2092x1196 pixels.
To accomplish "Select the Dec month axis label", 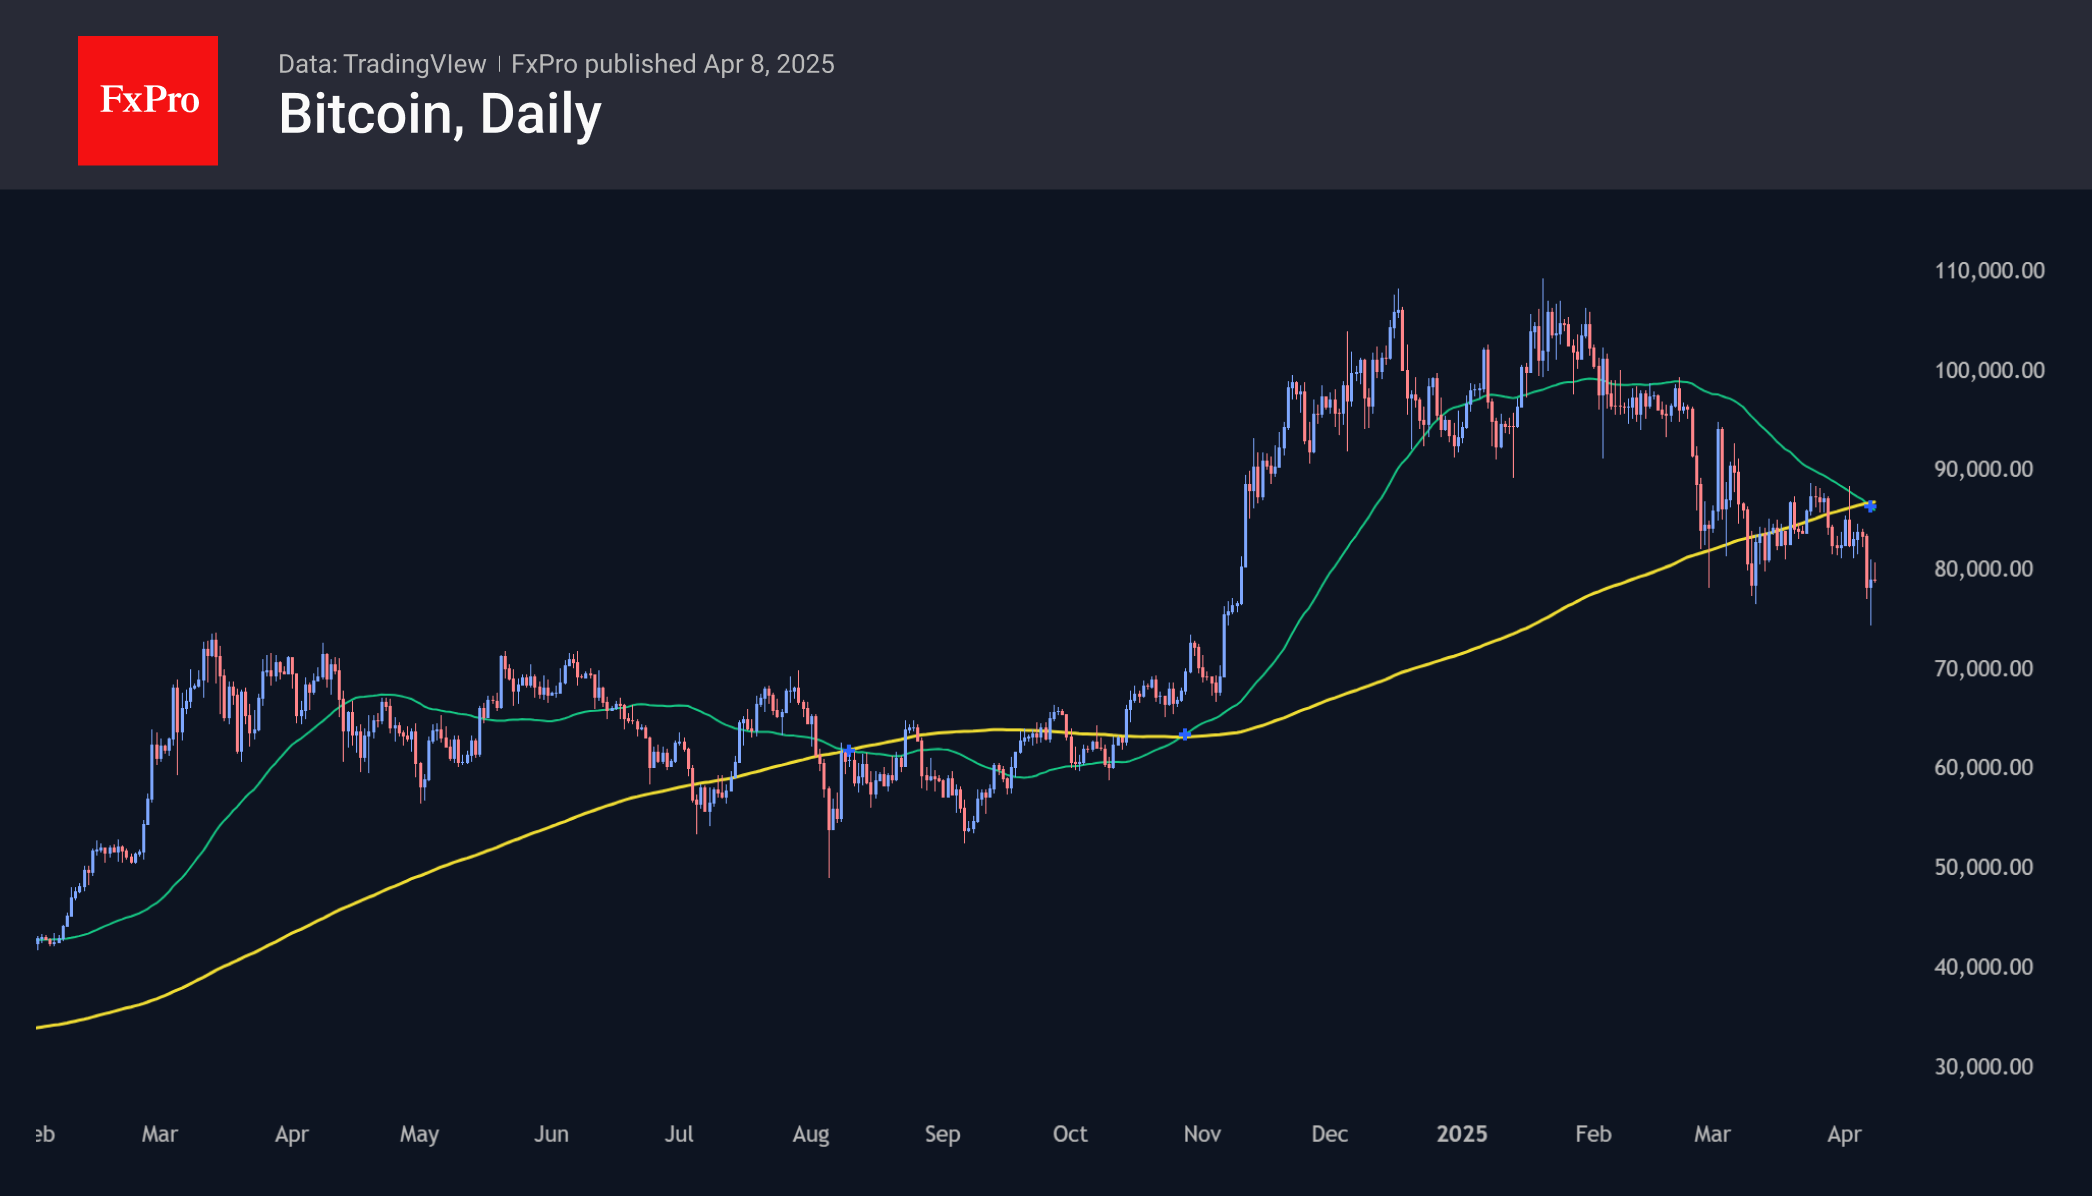I will pyautogui.click(x=1329, y=1134).
